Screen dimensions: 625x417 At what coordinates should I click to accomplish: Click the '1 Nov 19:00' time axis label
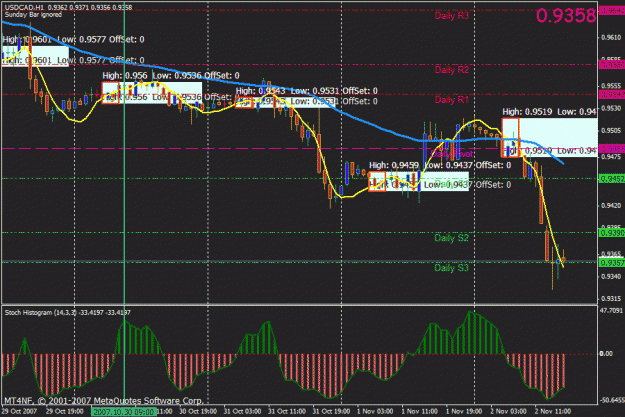[464, 411]
